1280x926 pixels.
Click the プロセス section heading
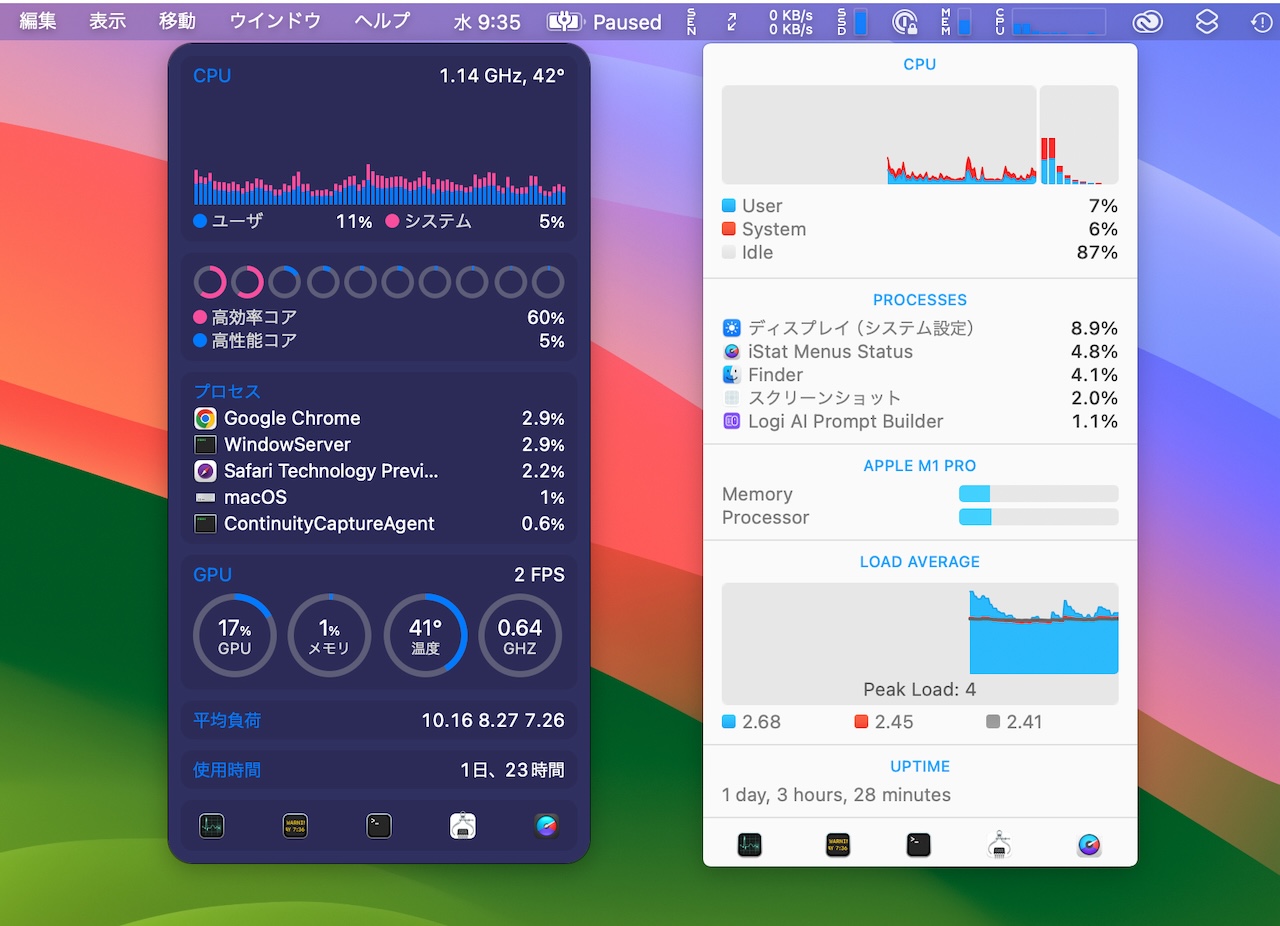point(227,392)
